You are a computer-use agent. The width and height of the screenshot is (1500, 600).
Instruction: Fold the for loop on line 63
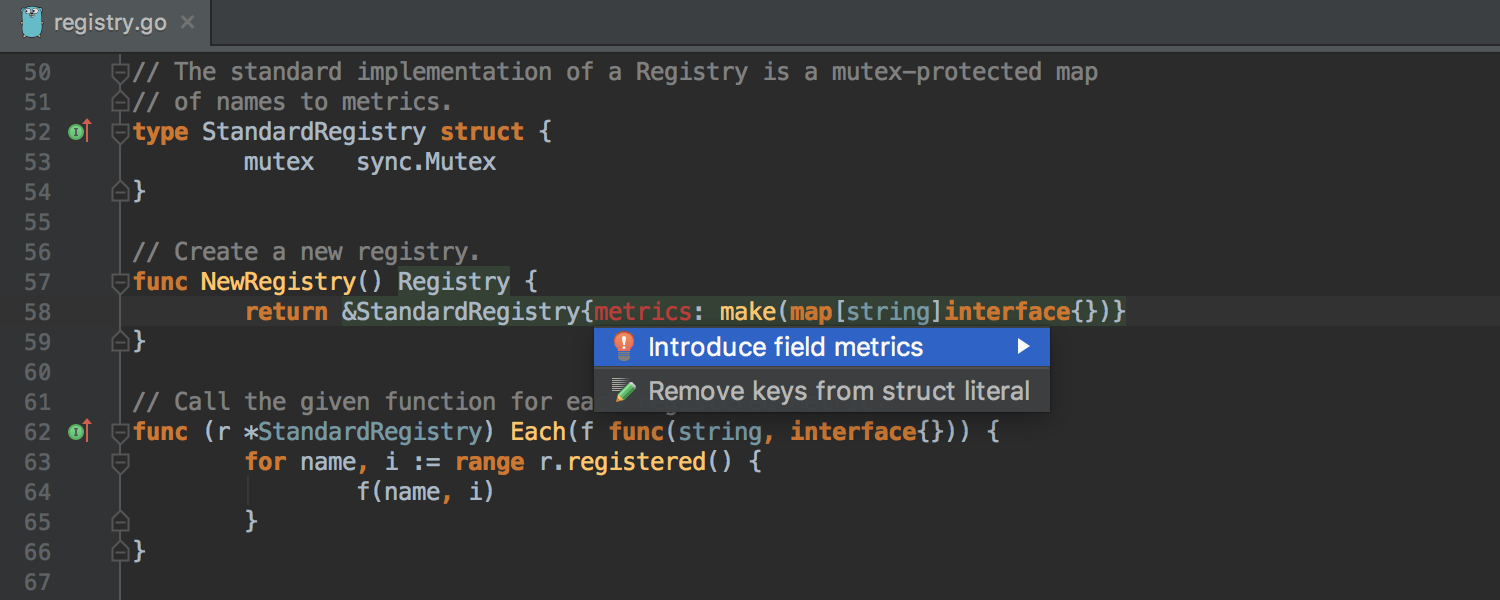120,462
